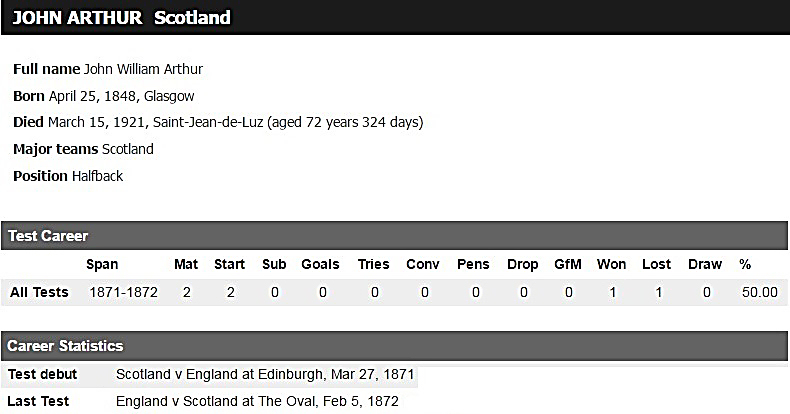The width and height of the screenshot is (790, 414).
Task: Click the All Tests row label
Action: coord(39,292)
